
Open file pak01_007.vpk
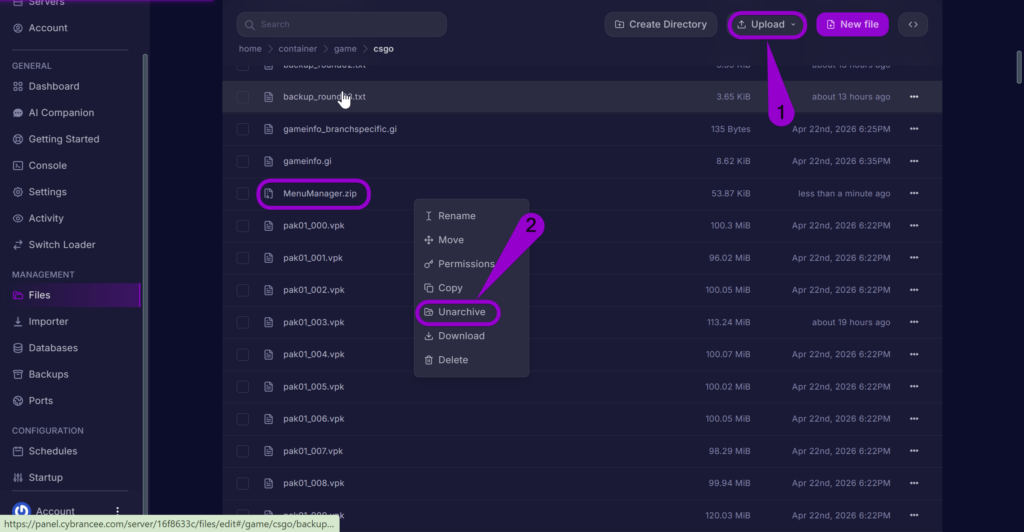point(313,451)
